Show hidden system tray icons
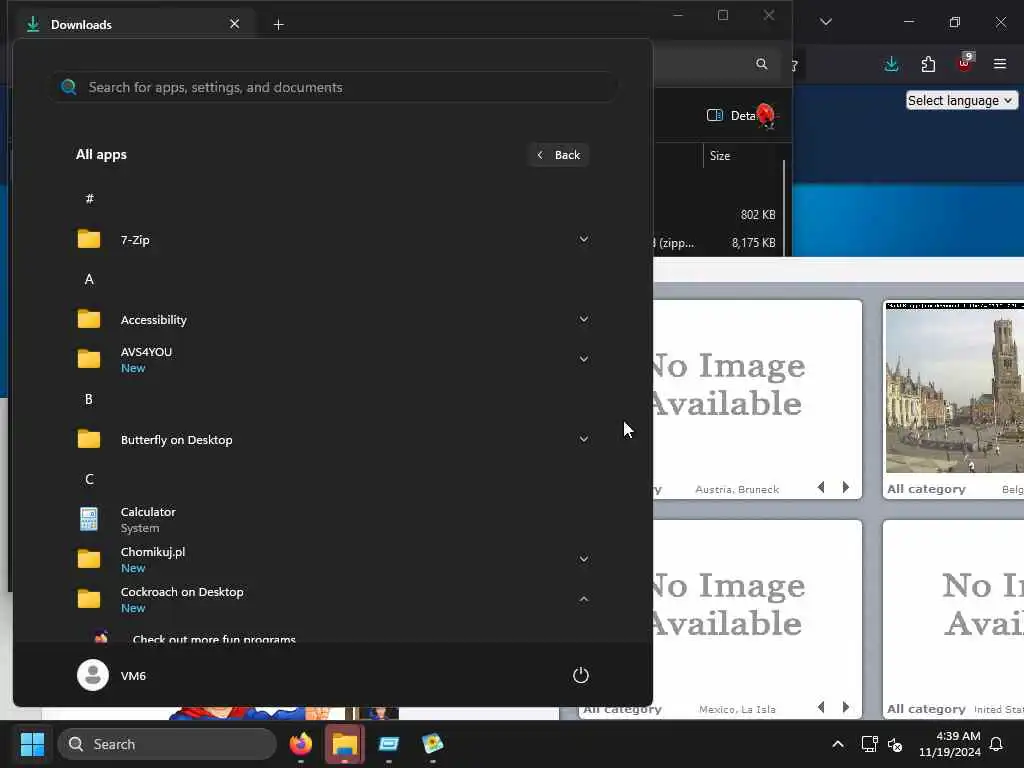Screen dimensions: 1024x768 [838, 744]
